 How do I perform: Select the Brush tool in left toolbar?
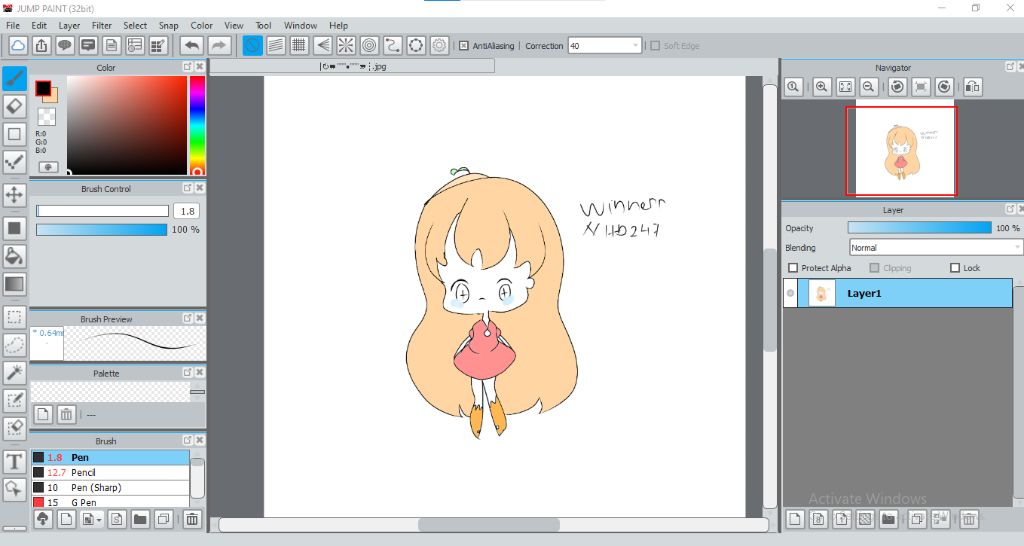point(14,78)
